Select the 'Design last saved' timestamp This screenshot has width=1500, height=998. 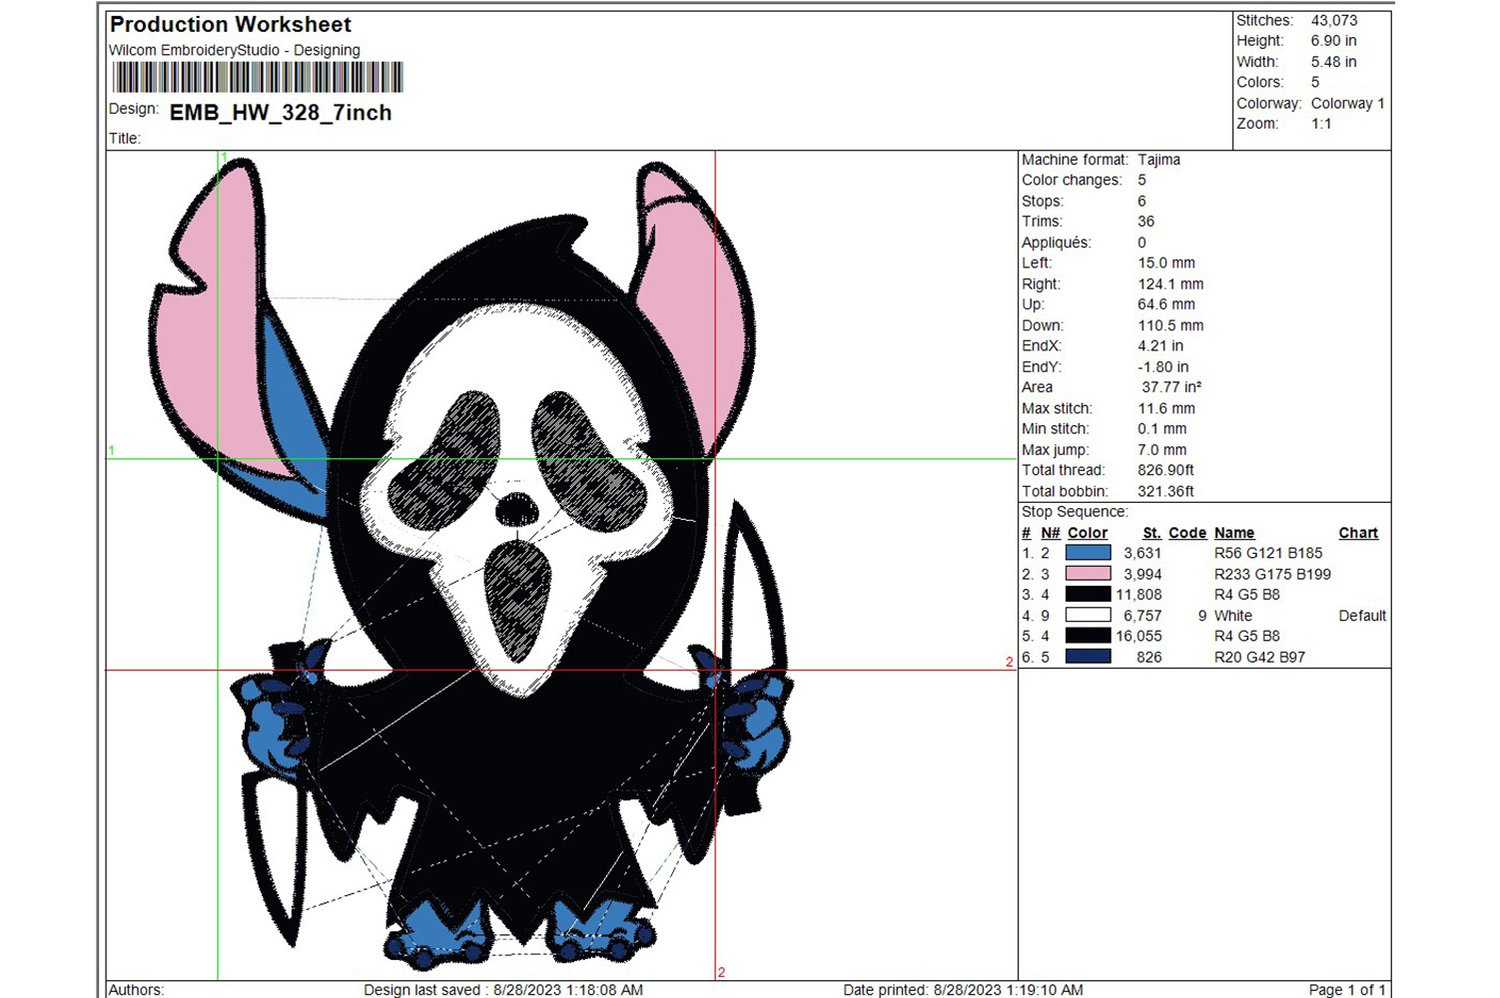(x=503, y=990)
